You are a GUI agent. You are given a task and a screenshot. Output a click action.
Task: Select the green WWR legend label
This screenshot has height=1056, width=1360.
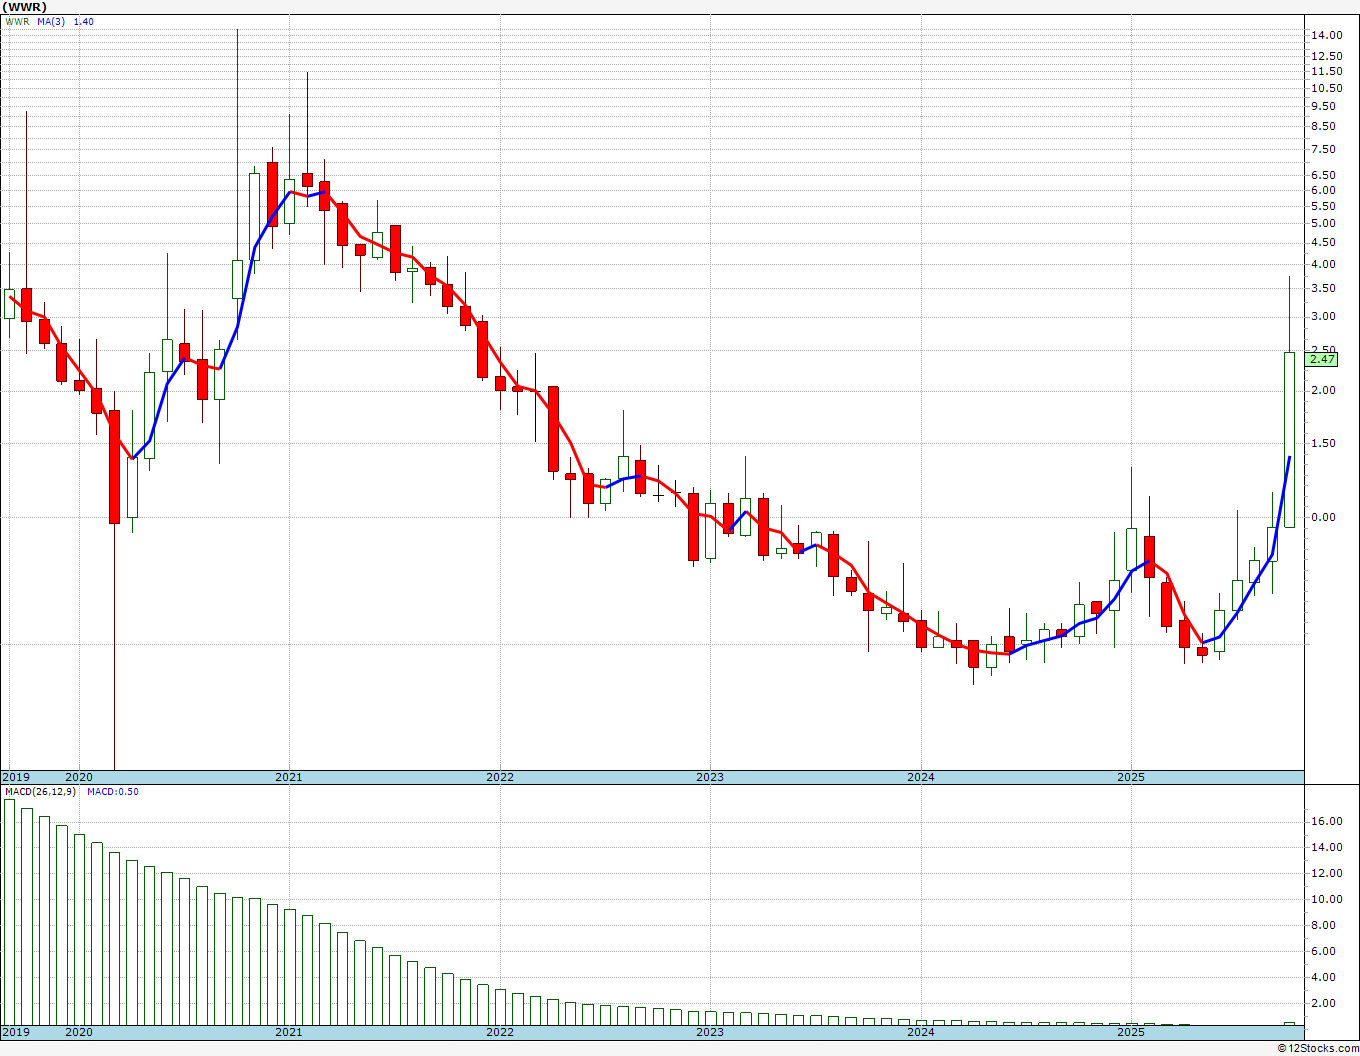tap(17, 21)
